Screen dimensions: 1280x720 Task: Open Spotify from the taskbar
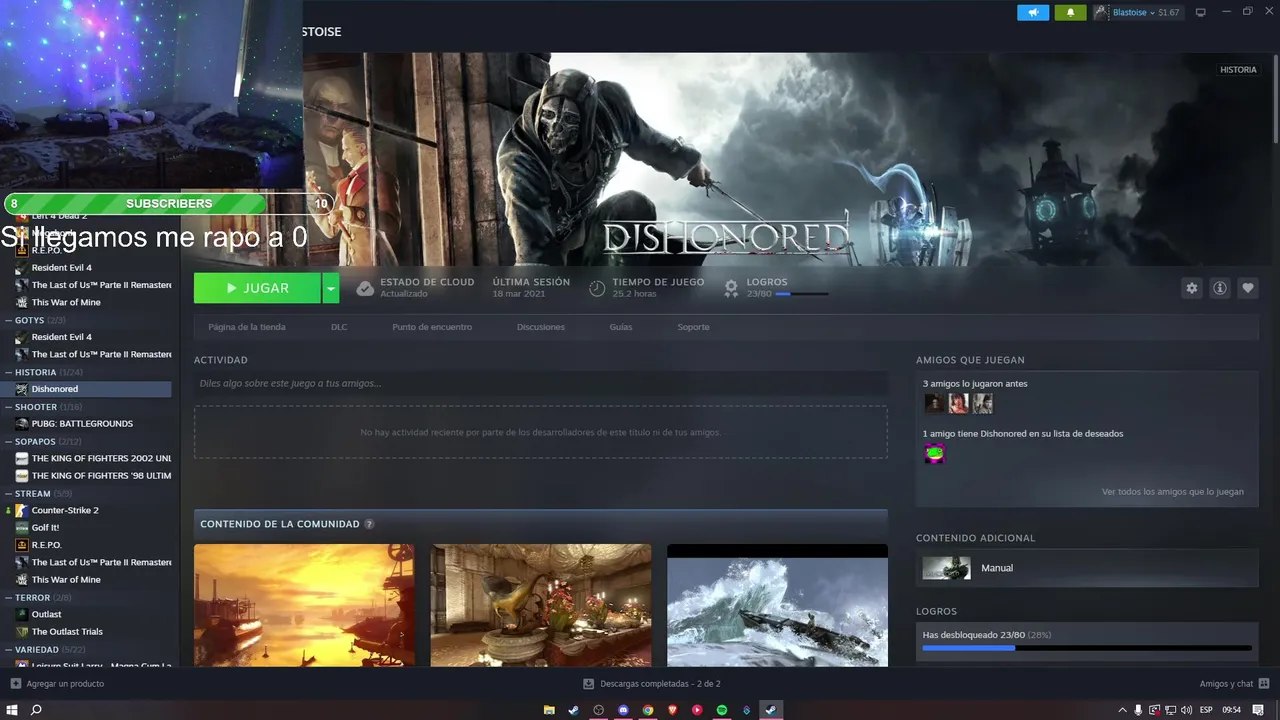[x=722, y=710]
